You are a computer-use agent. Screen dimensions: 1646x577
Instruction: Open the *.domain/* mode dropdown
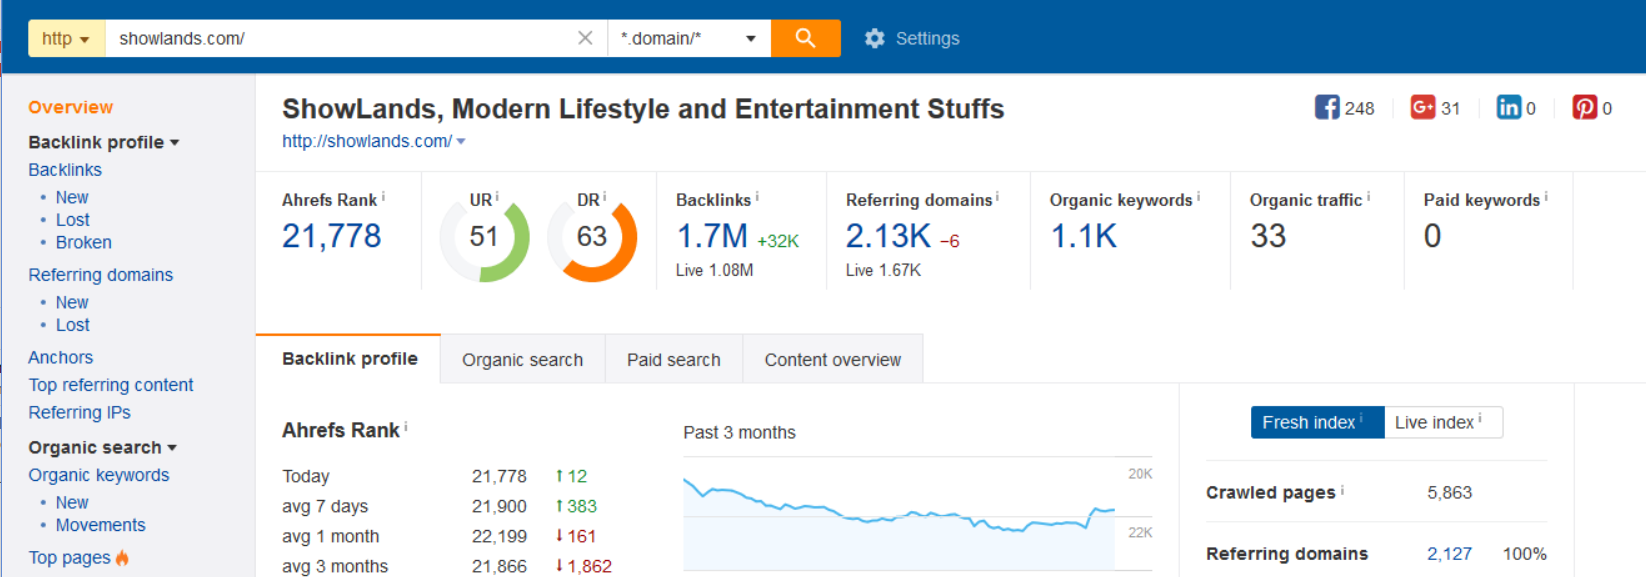tap(689, 38)
